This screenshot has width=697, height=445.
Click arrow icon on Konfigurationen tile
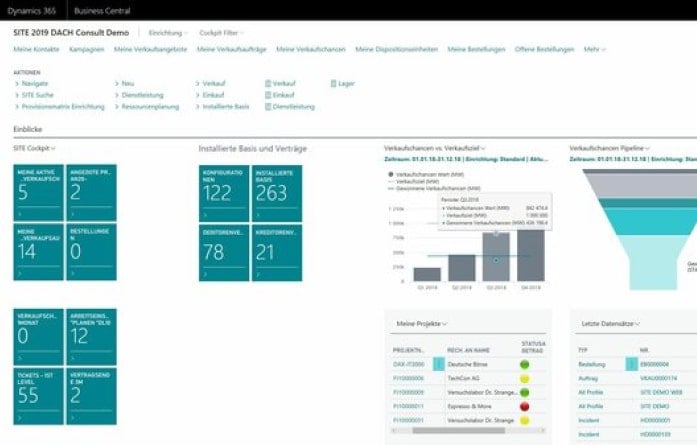click(x=205, y=215)
